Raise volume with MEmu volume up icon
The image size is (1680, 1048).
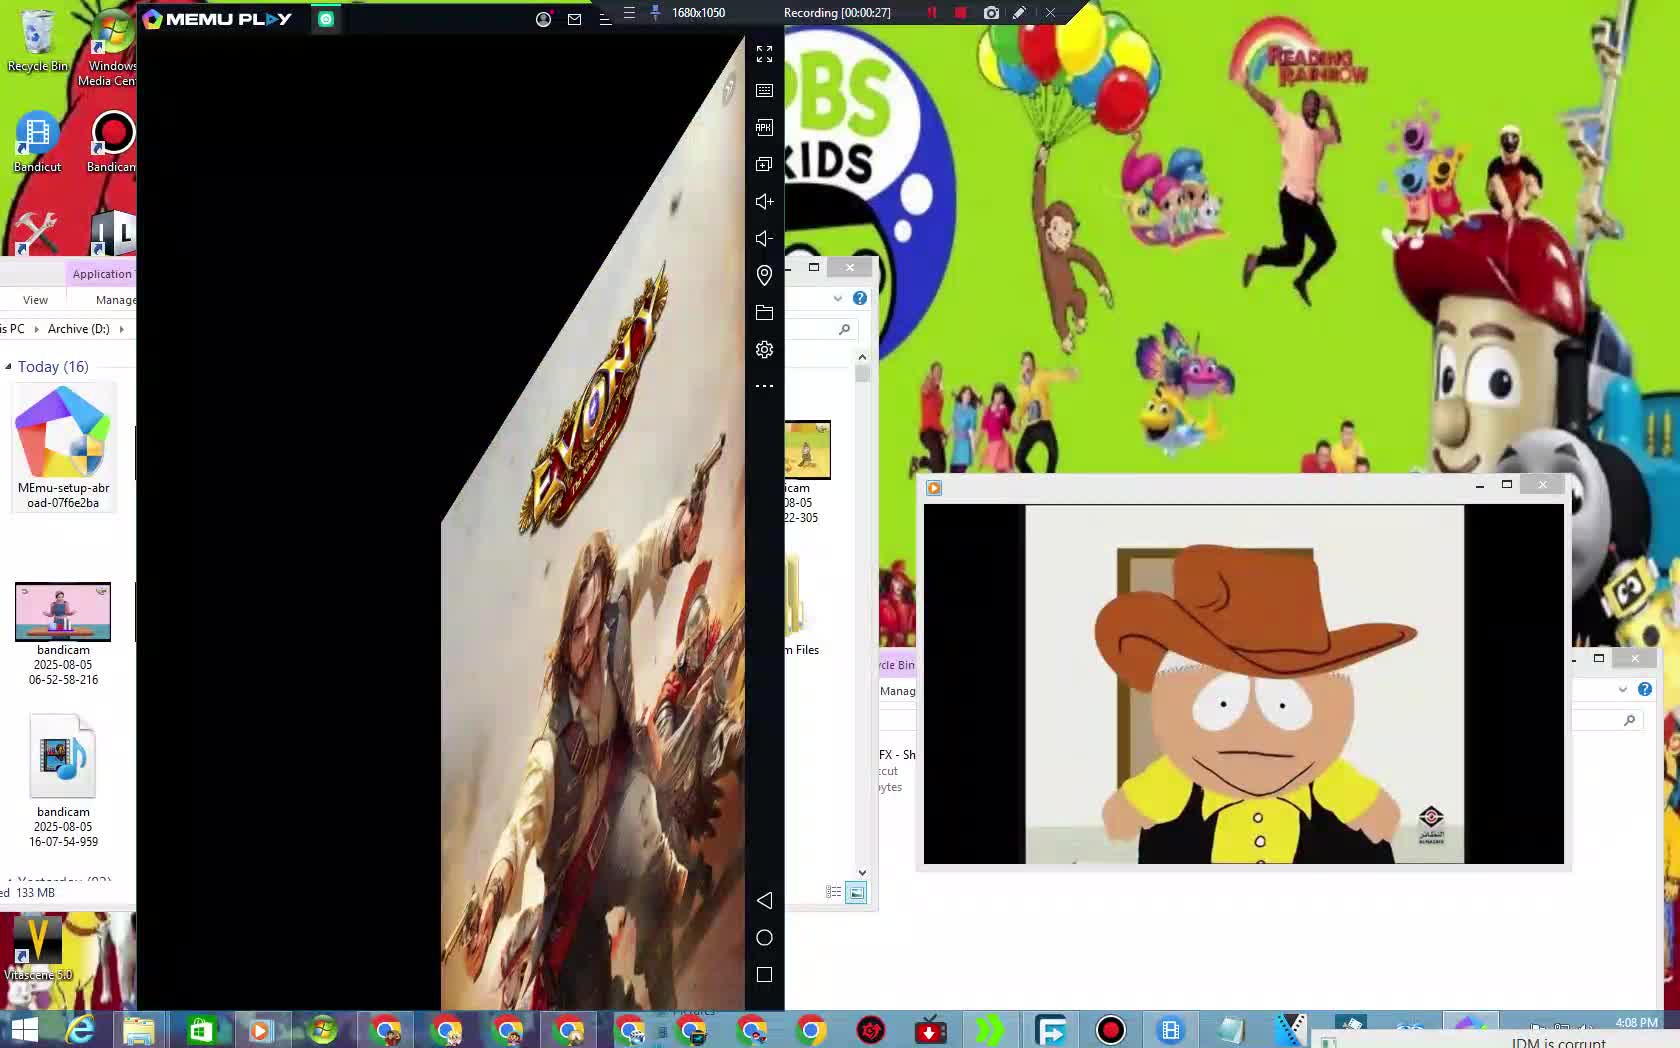pyautogui.click(x=764, y=201)
